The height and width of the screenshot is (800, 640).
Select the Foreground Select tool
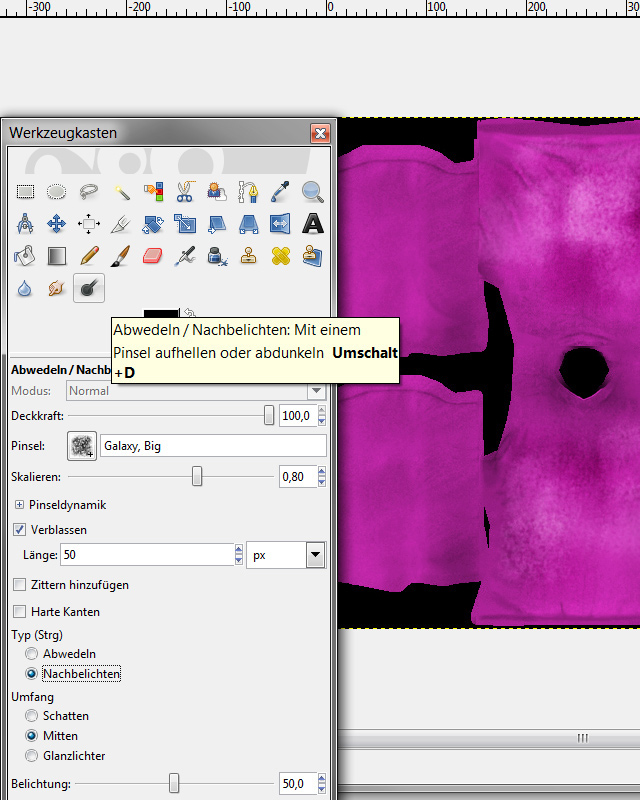(217, 192)
